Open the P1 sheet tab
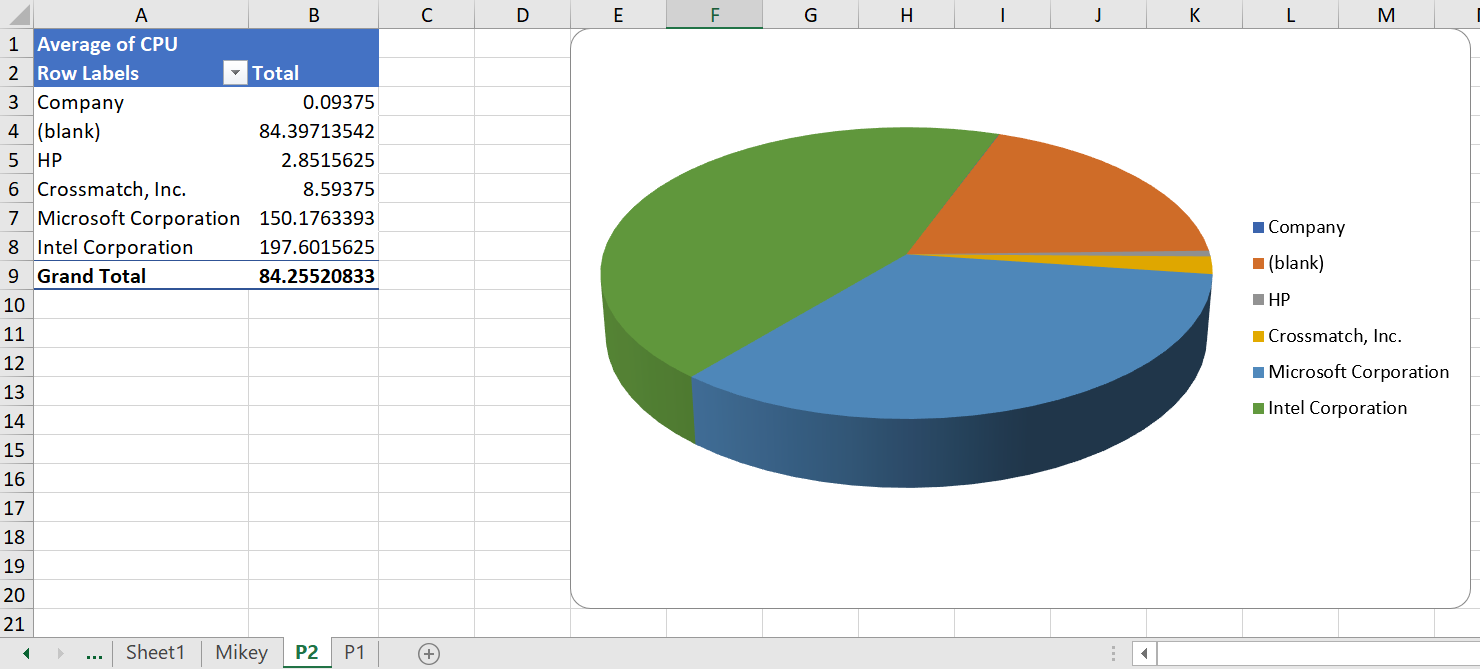The height and width of the screenshot is (669, 1480). point(355,652)
